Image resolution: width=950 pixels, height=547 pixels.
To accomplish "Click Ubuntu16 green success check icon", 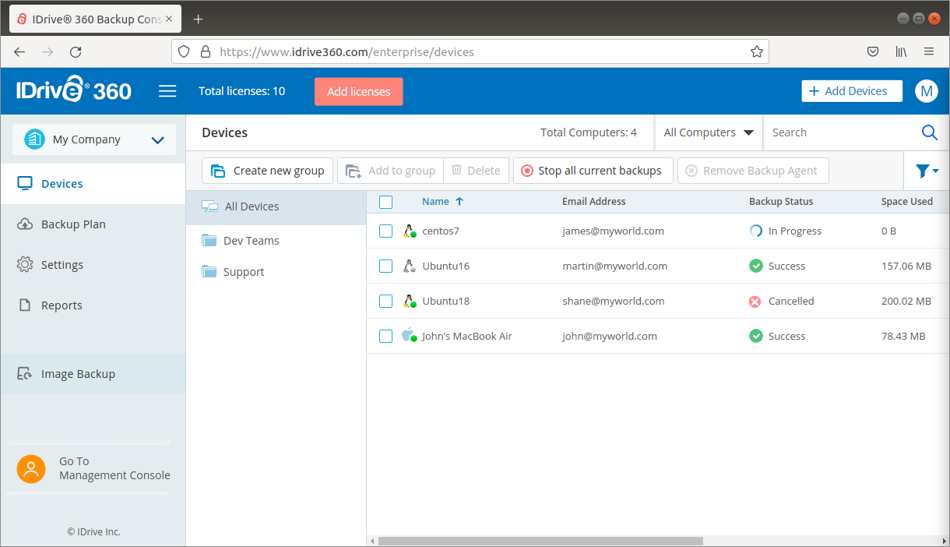I will coord(756,266).
